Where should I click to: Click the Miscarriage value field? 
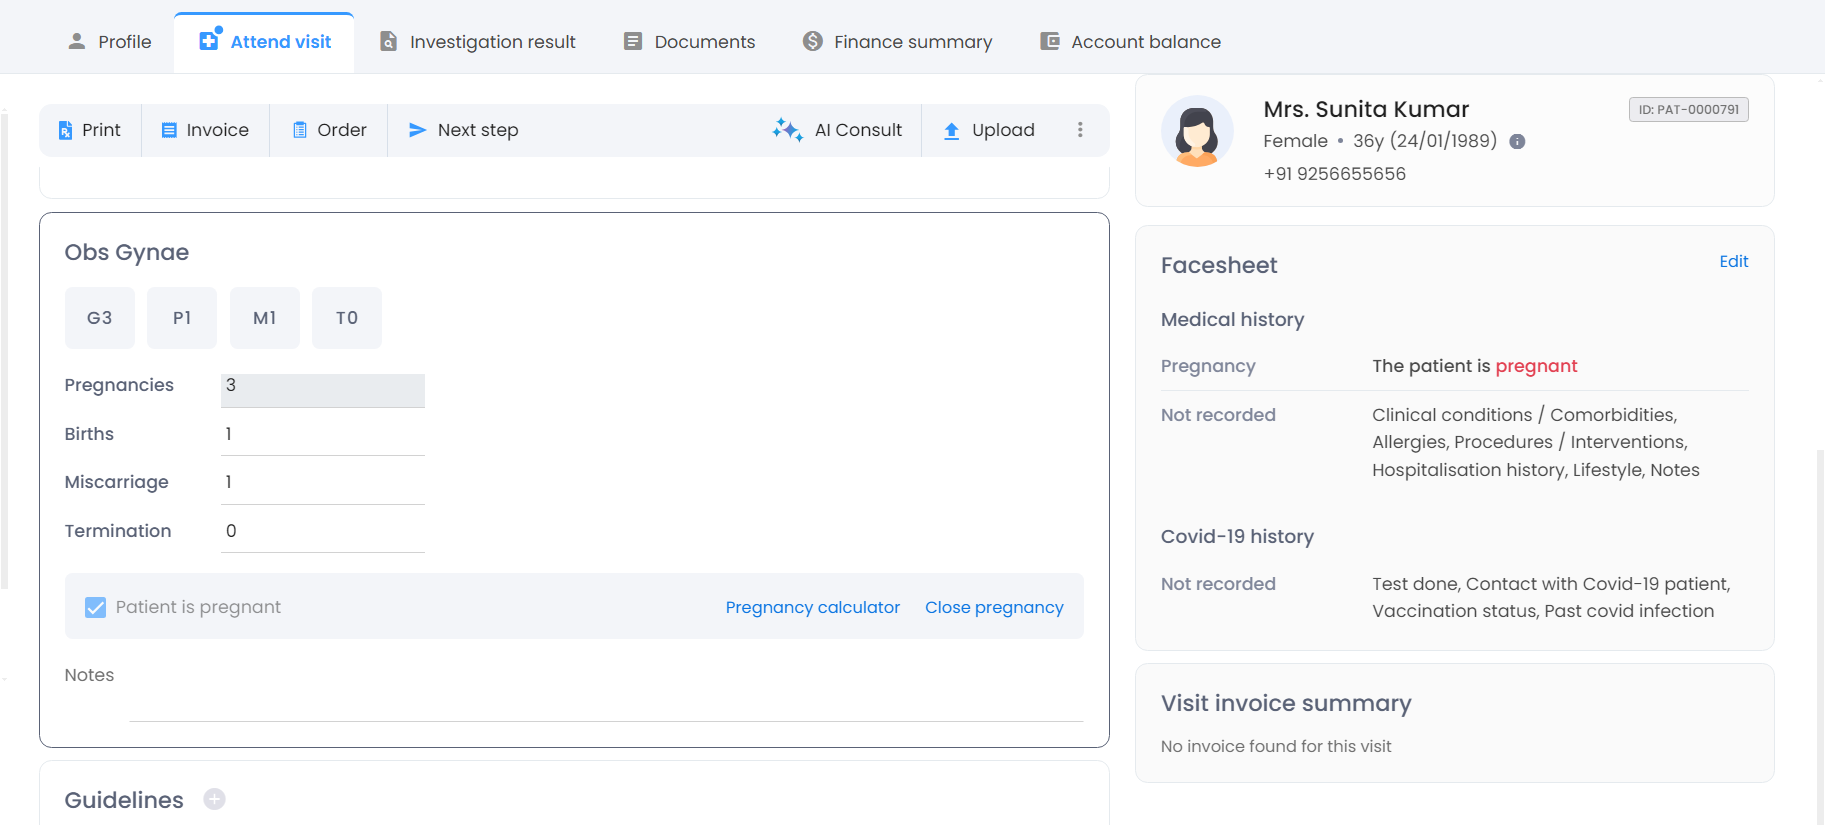tap(322, 483)
